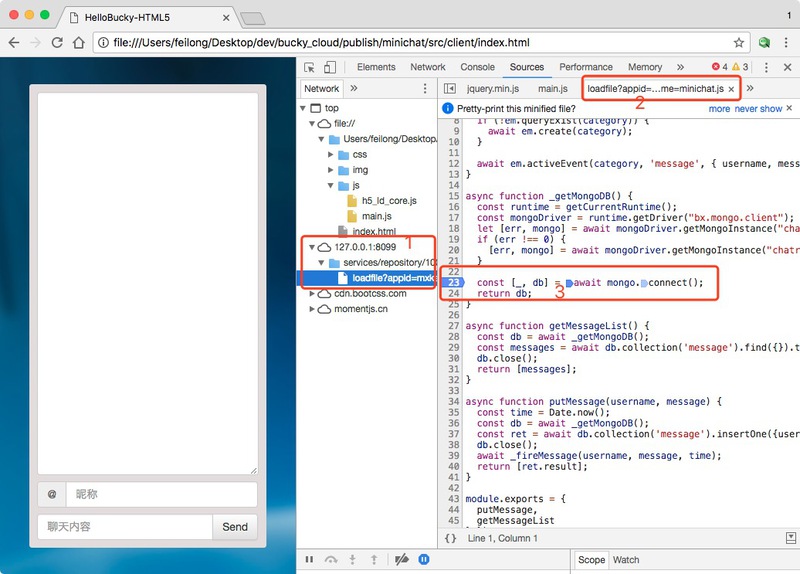Image resolution: width=800 pixels, height=574 pixels.
Task: Open the jquery.min.js file tab
Action: pos(493,89)
